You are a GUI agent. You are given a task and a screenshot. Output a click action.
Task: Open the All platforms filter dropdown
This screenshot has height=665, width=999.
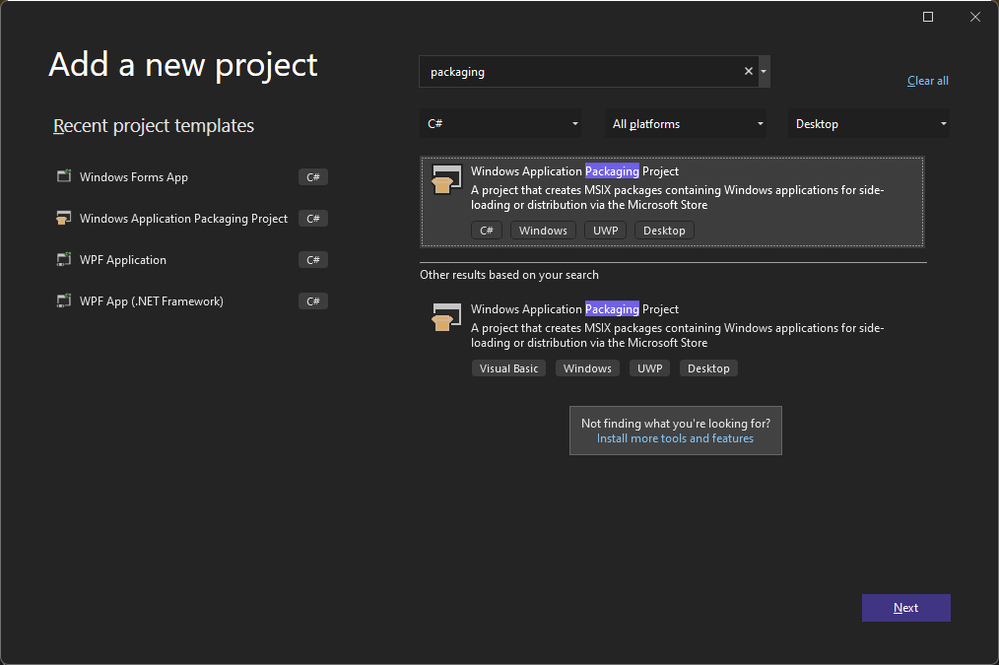pos(686,124)
